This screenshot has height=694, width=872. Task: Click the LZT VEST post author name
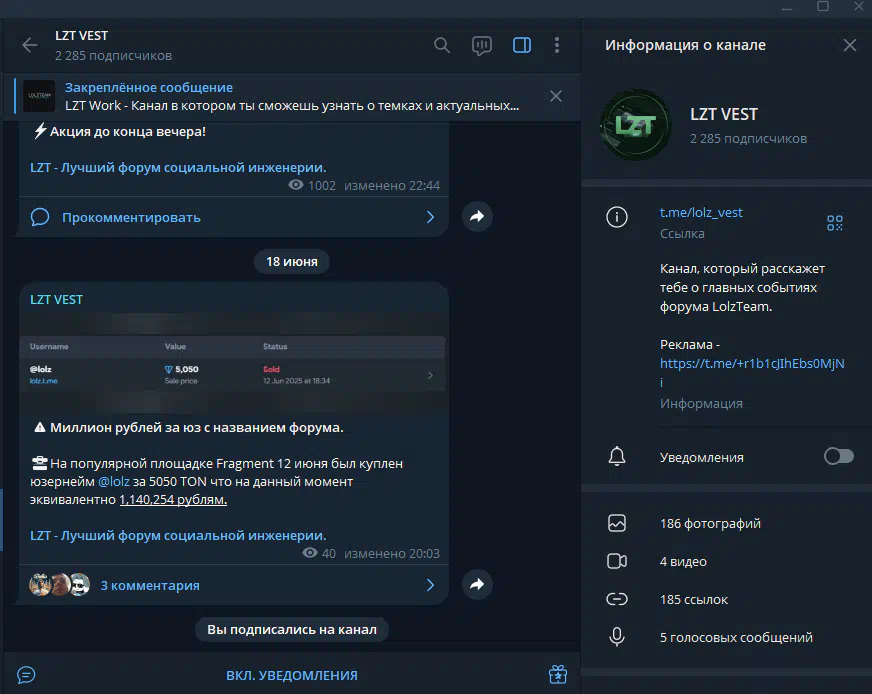point(56,300)
